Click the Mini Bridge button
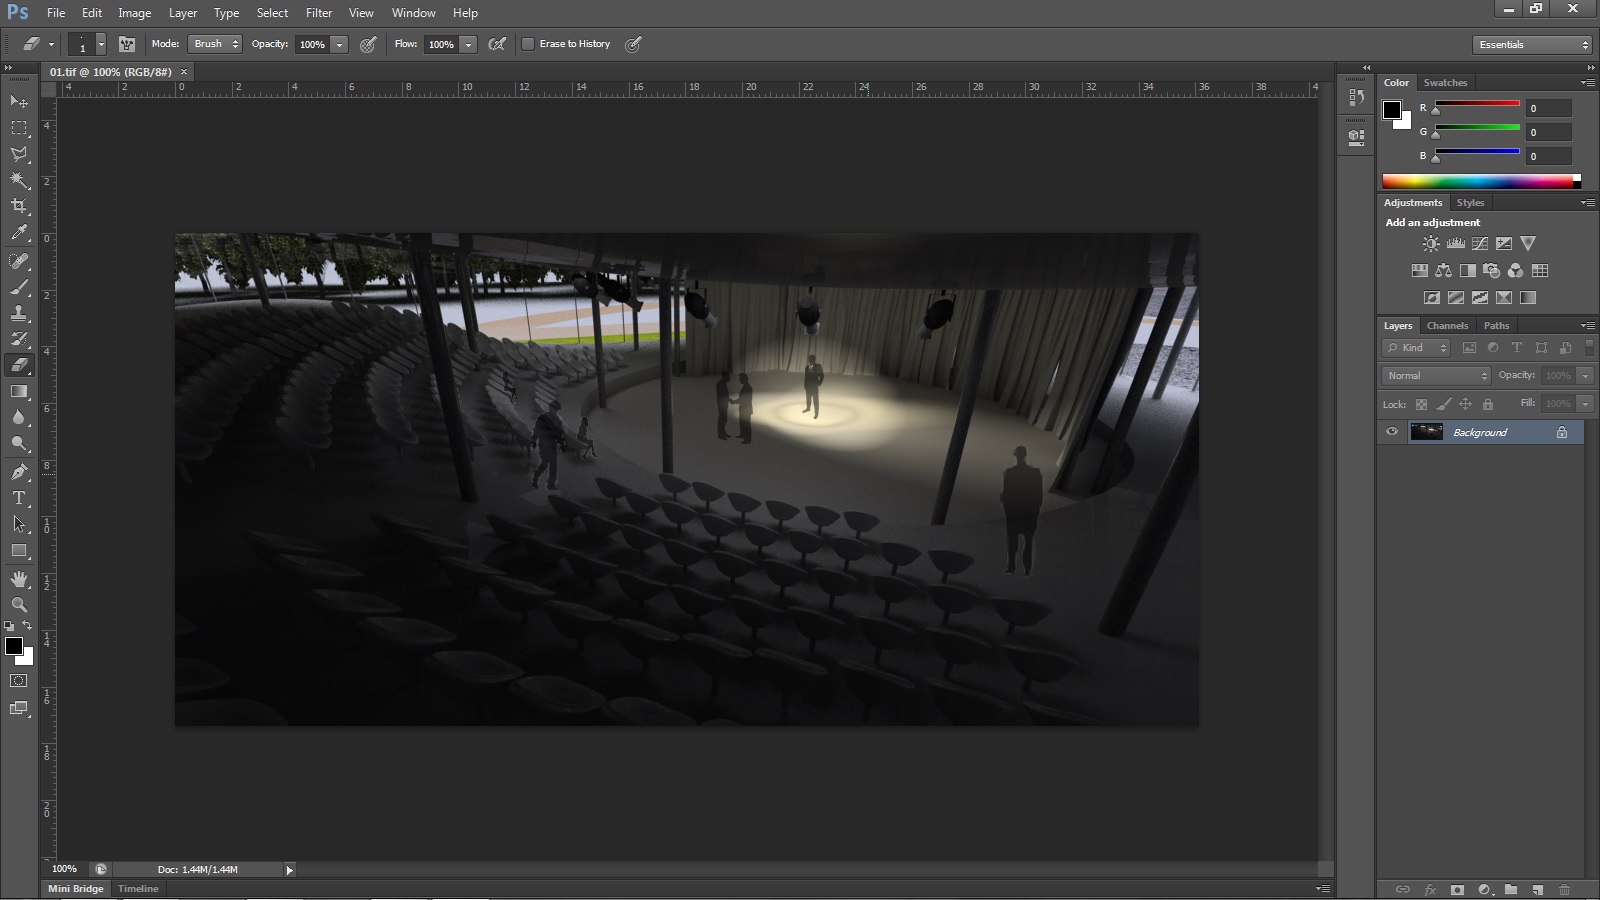The width and height of the screenshot is (1600, 900). pos(75,888)
